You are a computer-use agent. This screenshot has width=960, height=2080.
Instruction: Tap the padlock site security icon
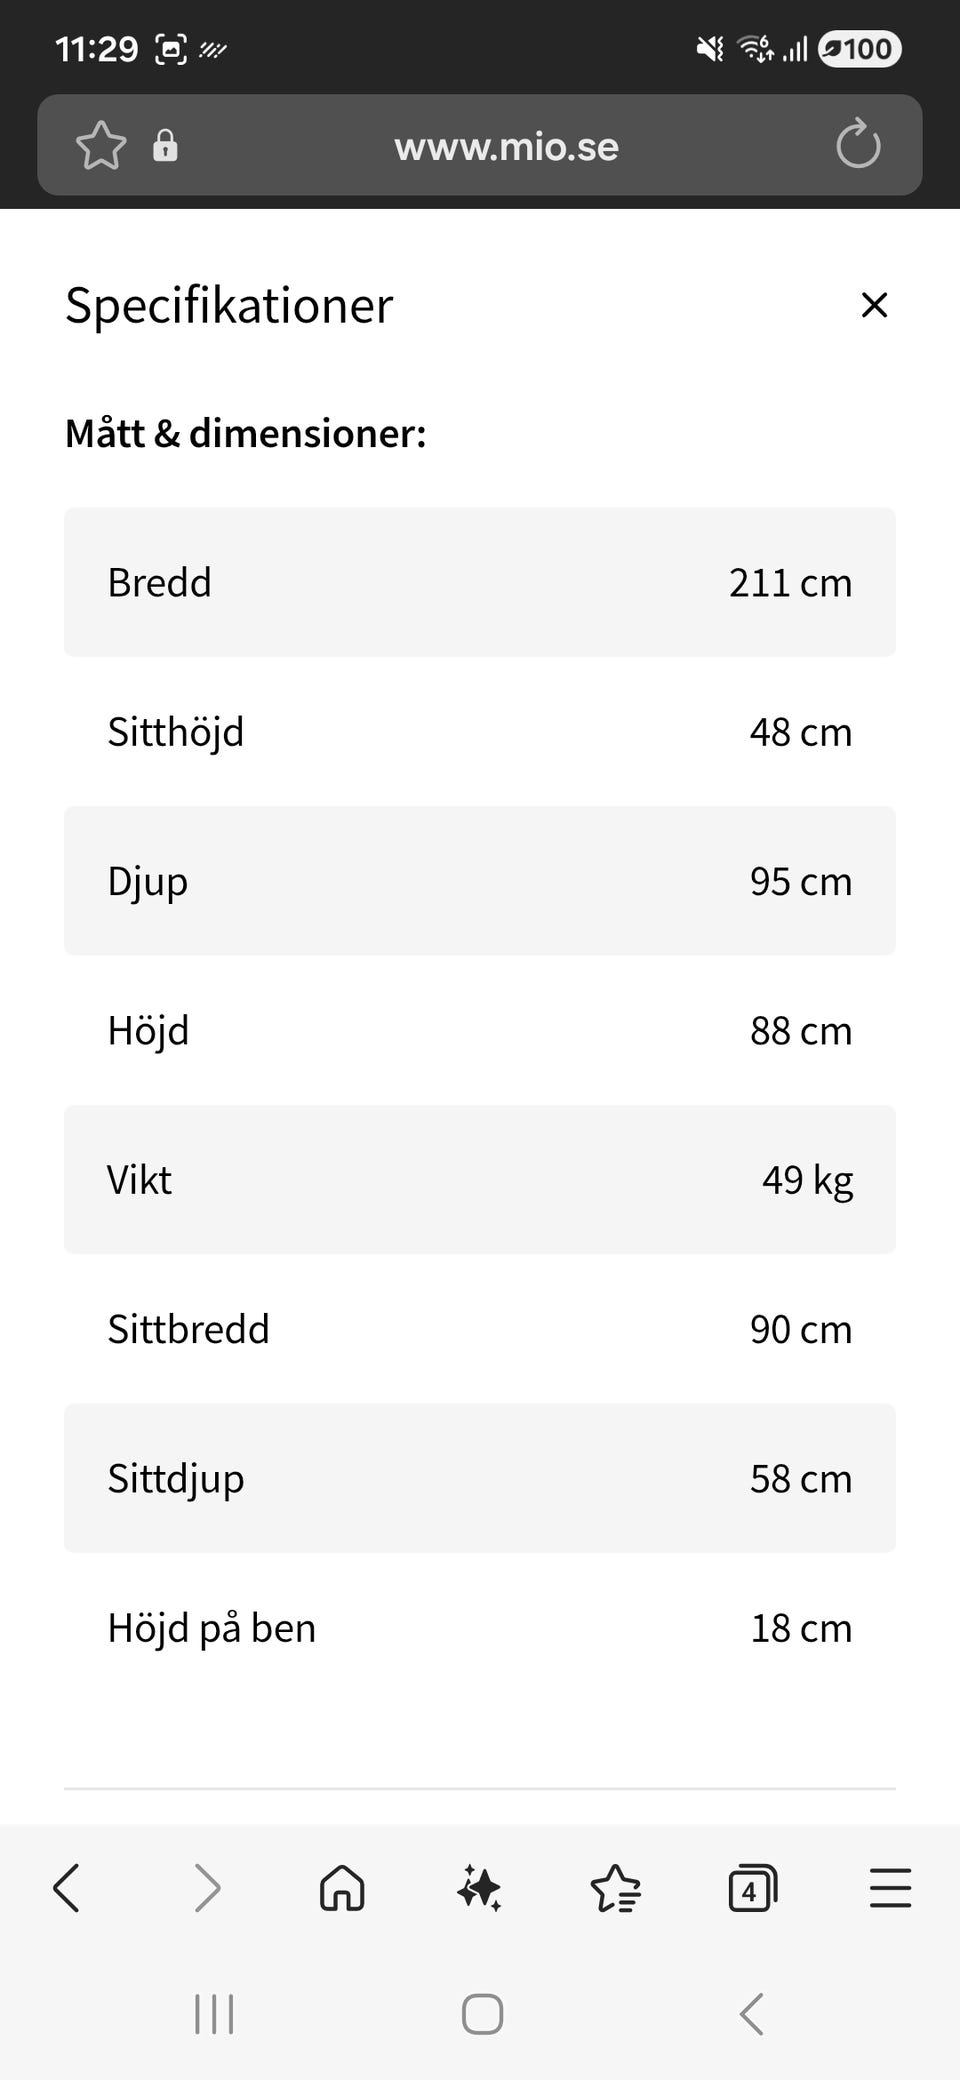pyautogui.click(x=165, y=146)
